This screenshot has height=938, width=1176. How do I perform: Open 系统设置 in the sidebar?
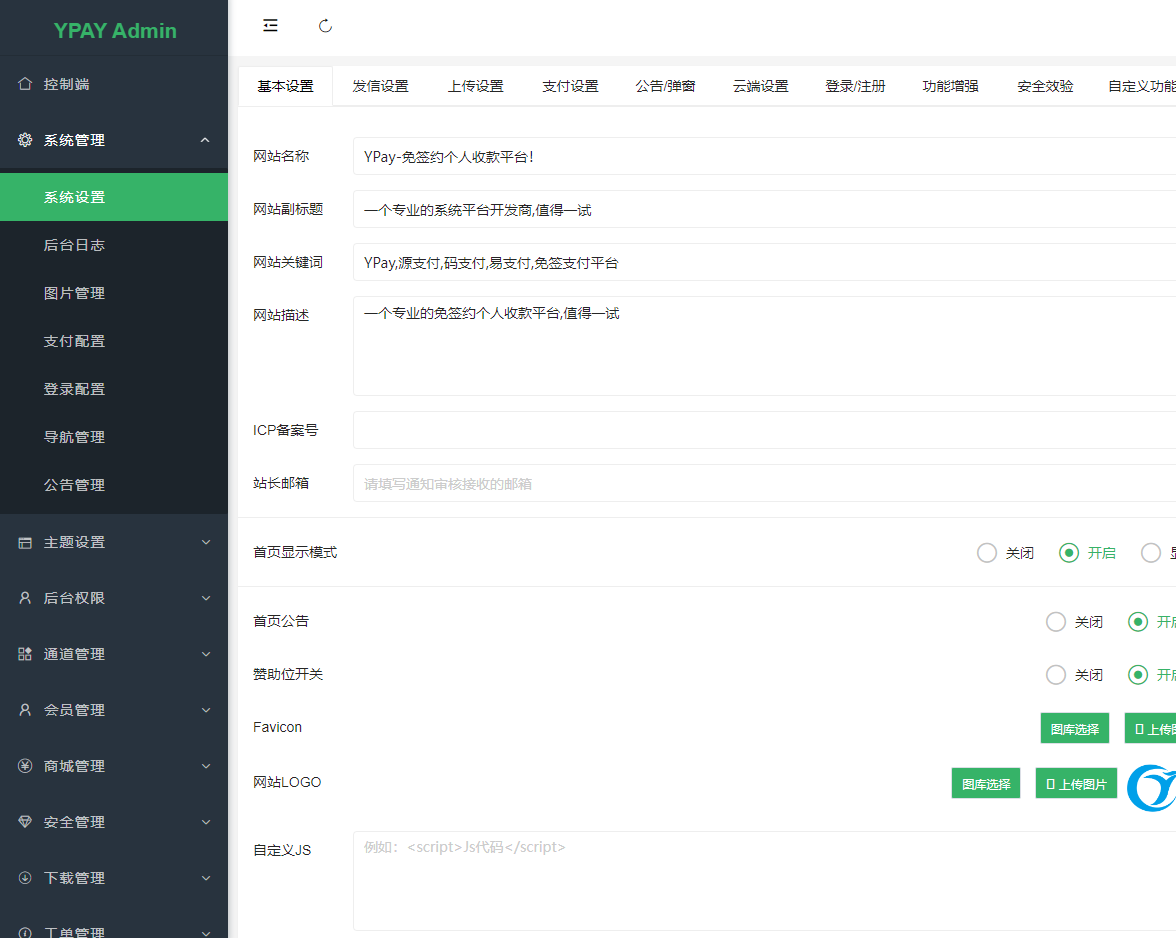tap(114, 197)
